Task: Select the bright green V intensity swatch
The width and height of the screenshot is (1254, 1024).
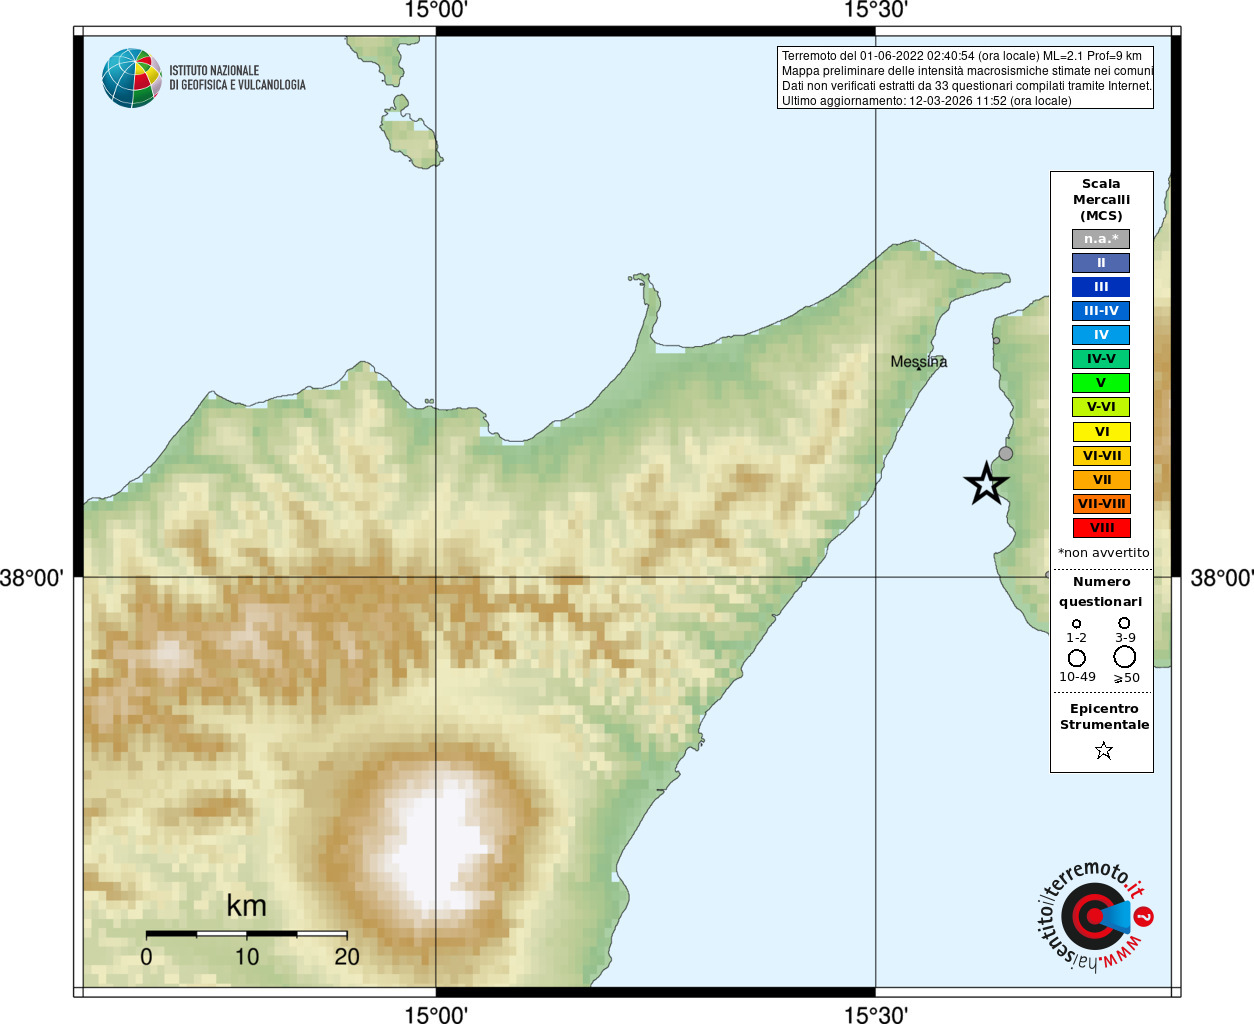Action: coord(1101,383)
